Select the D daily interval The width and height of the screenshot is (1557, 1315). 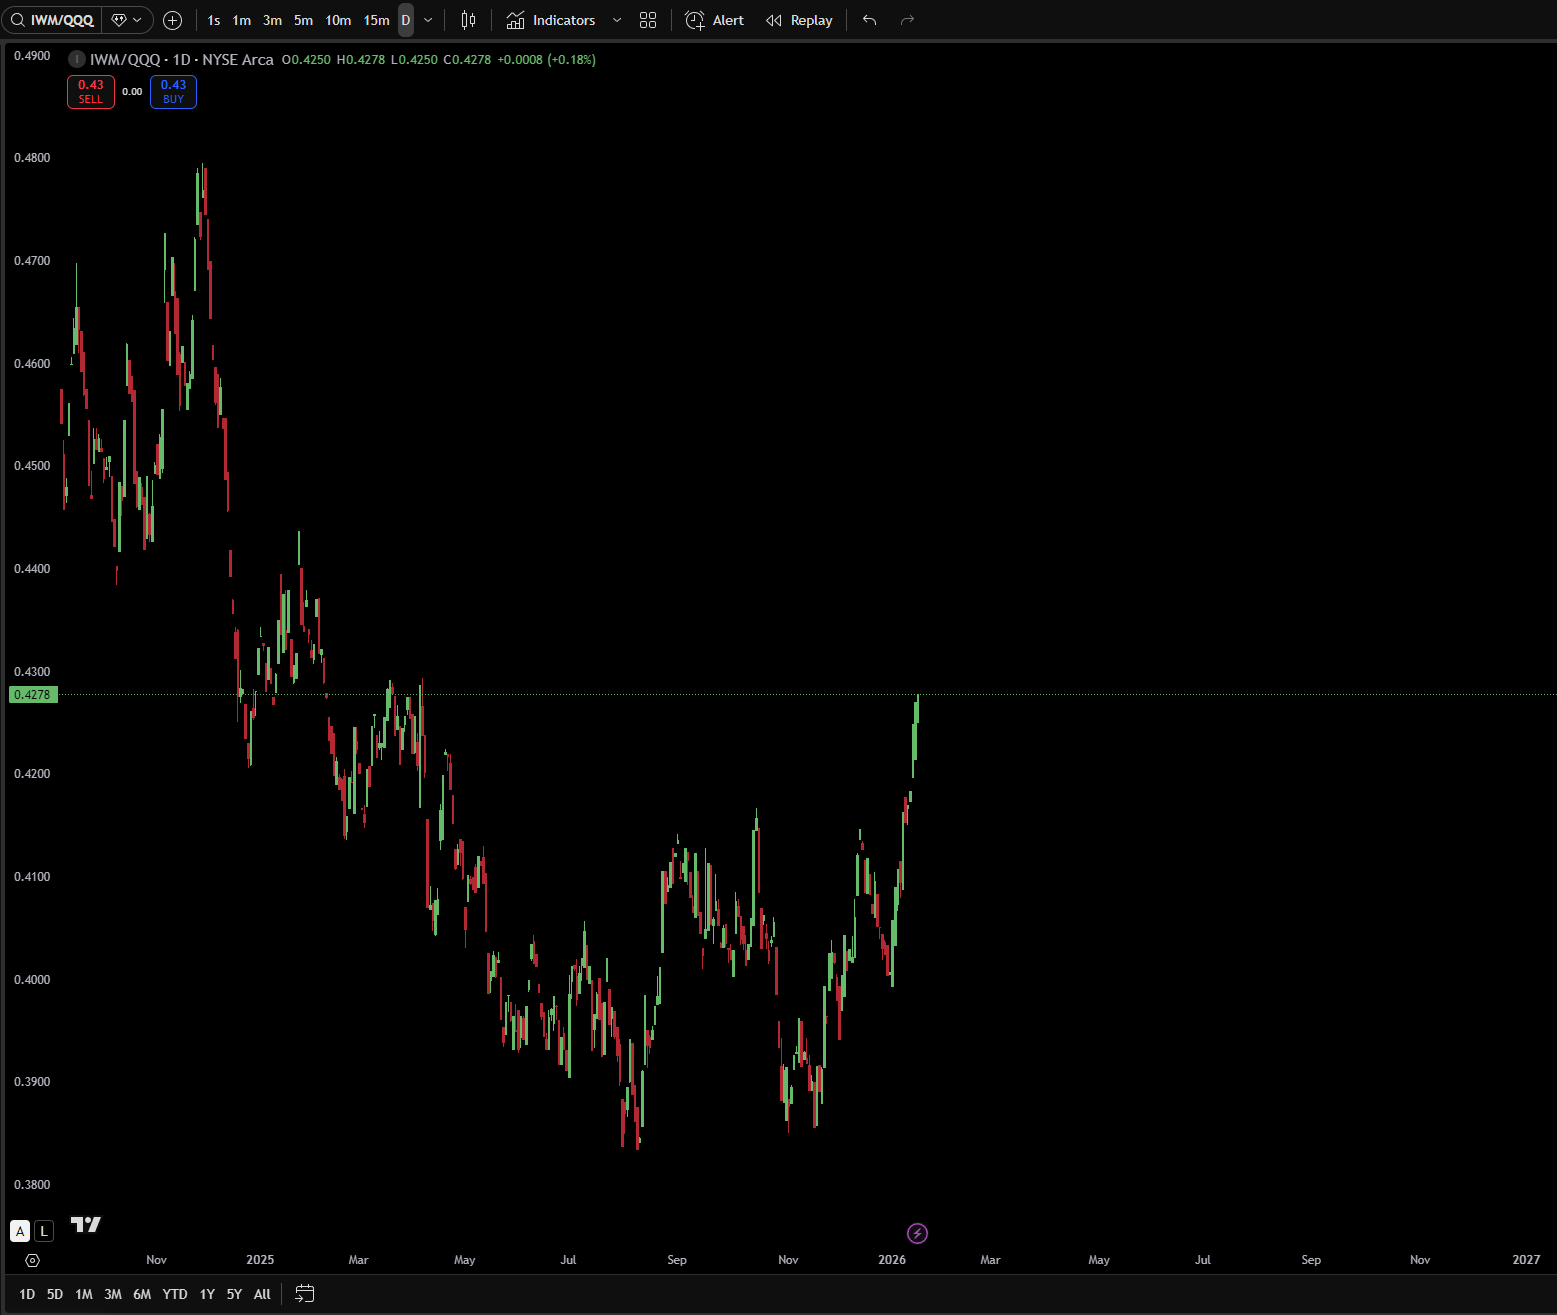coord(406,20)
